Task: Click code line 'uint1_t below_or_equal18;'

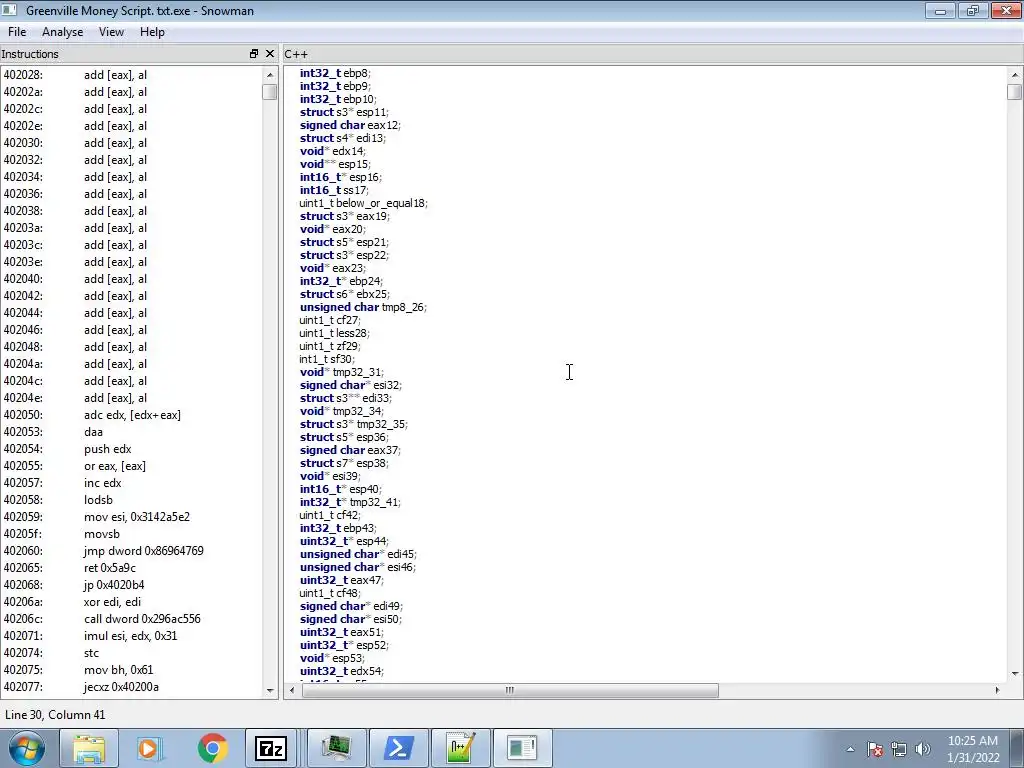Action: (364, 203)
